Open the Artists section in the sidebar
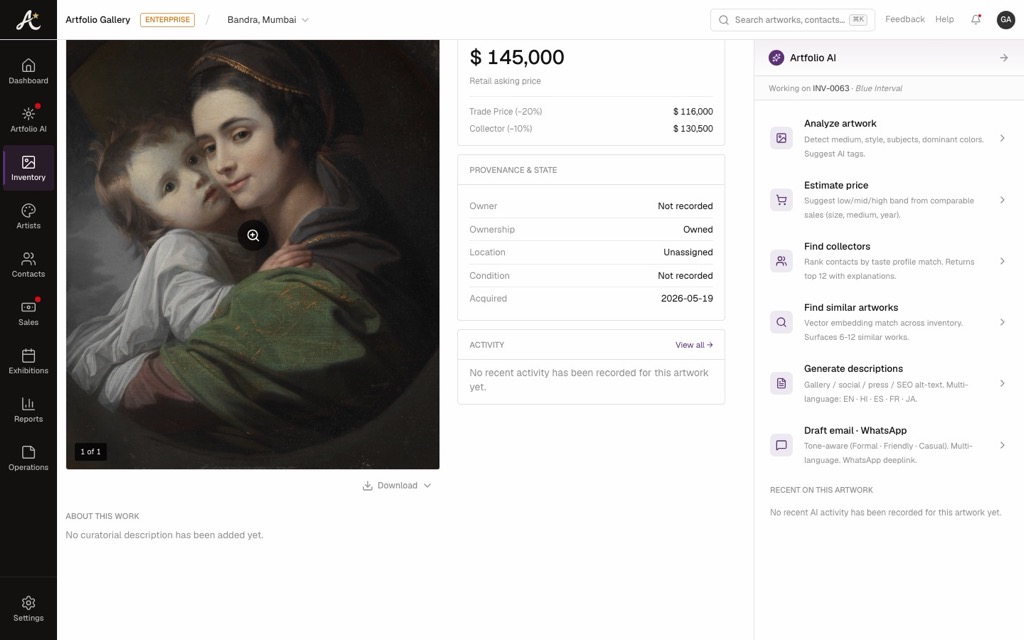1024x640 pixels. 28,217
